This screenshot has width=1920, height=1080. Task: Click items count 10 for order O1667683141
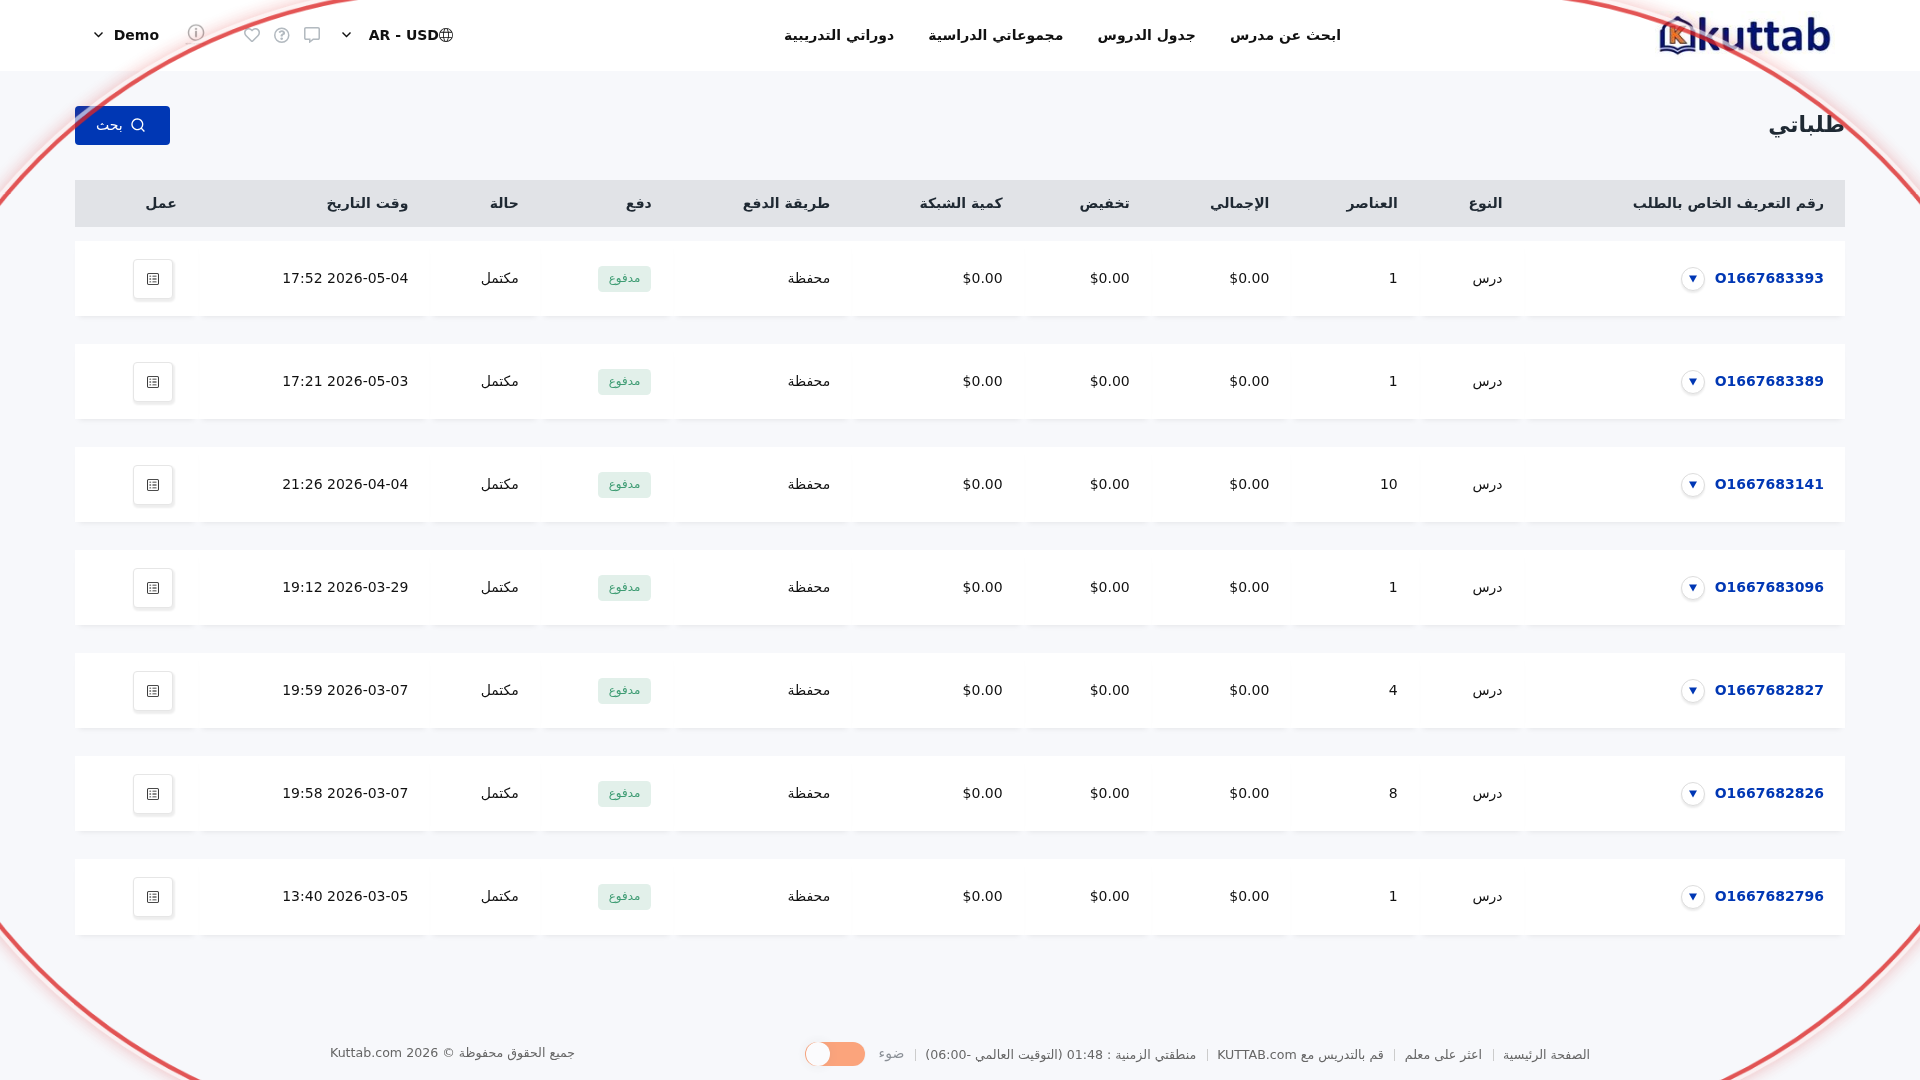coord(1389,484)
